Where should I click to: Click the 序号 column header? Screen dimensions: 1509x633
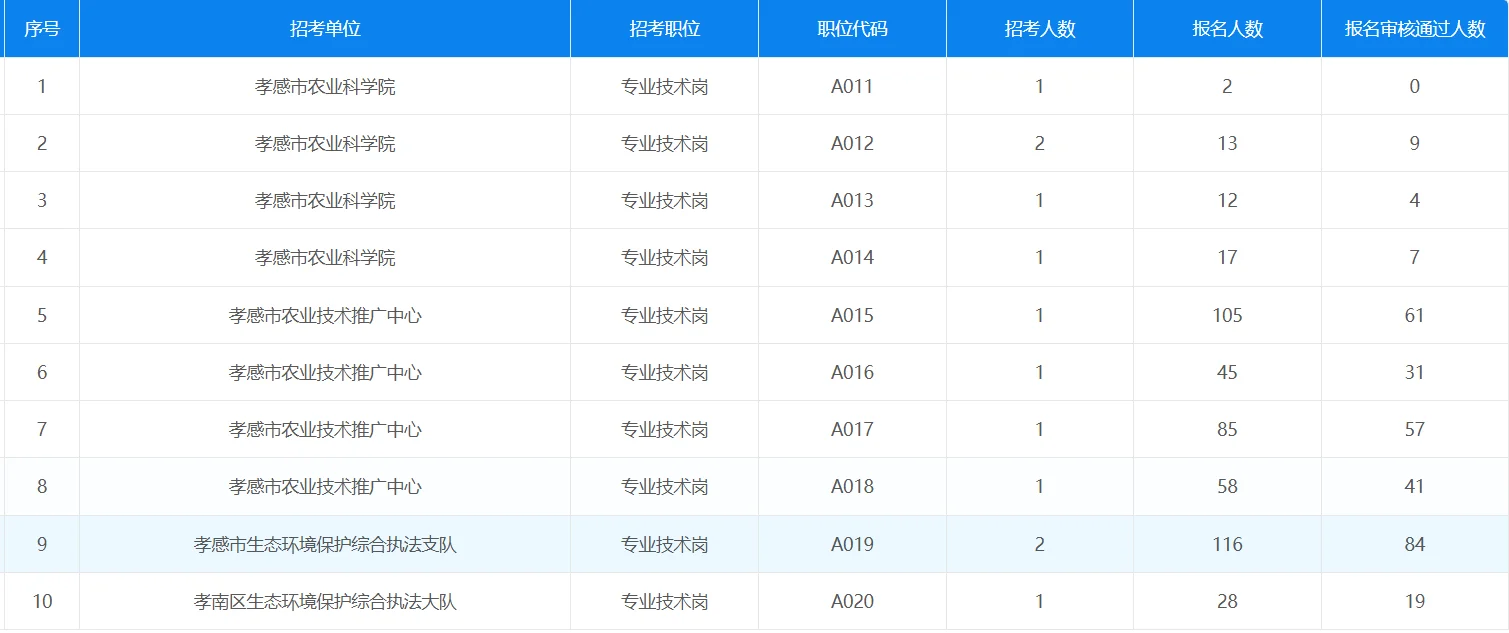(x=41, y=28)
